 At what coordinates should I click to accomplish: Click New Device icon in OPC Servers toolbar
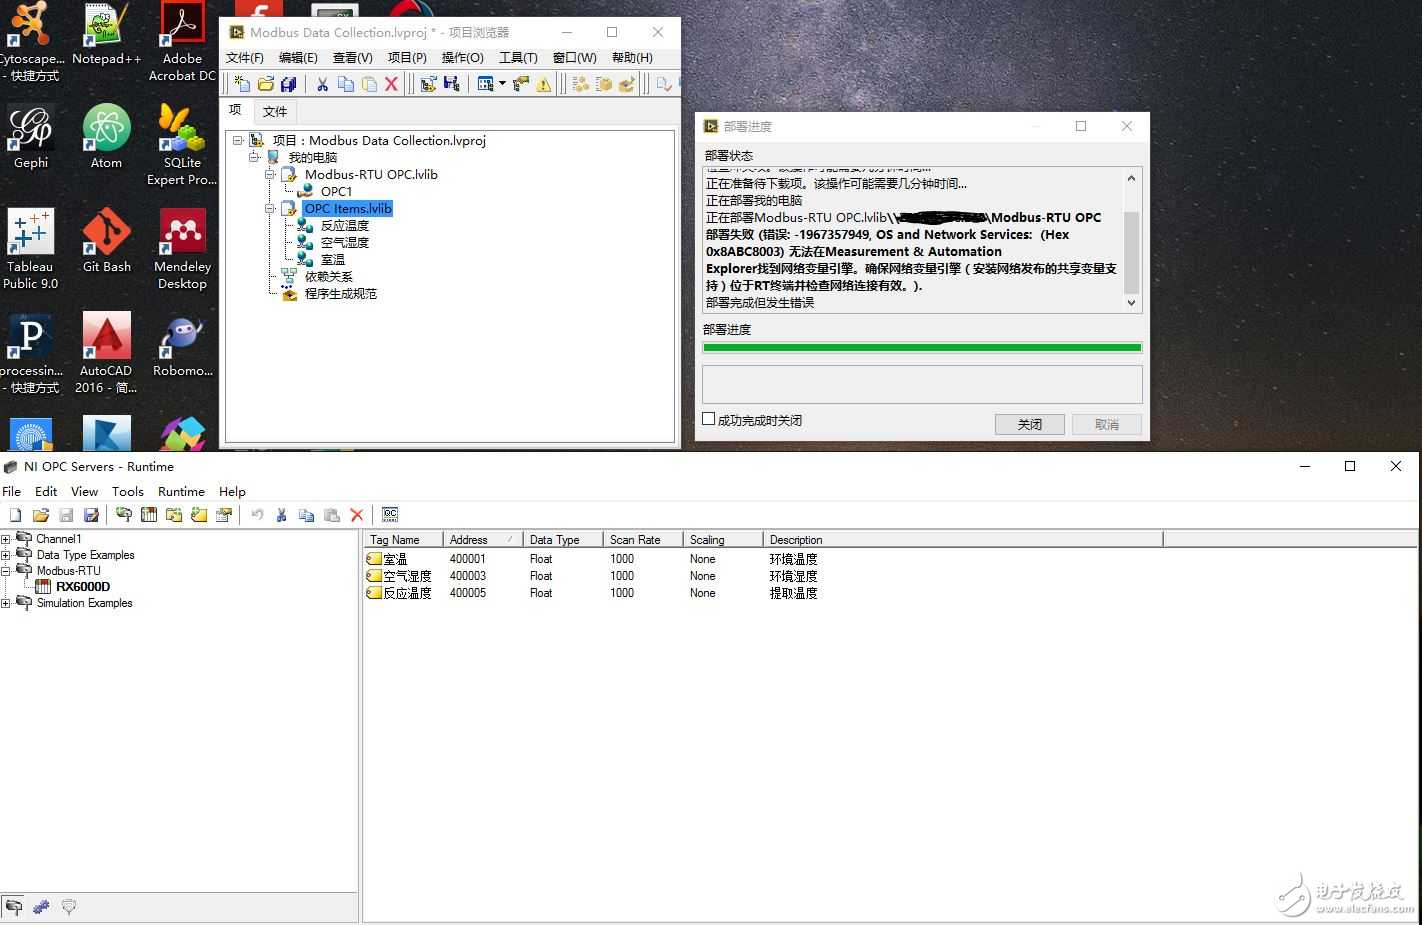149,515
